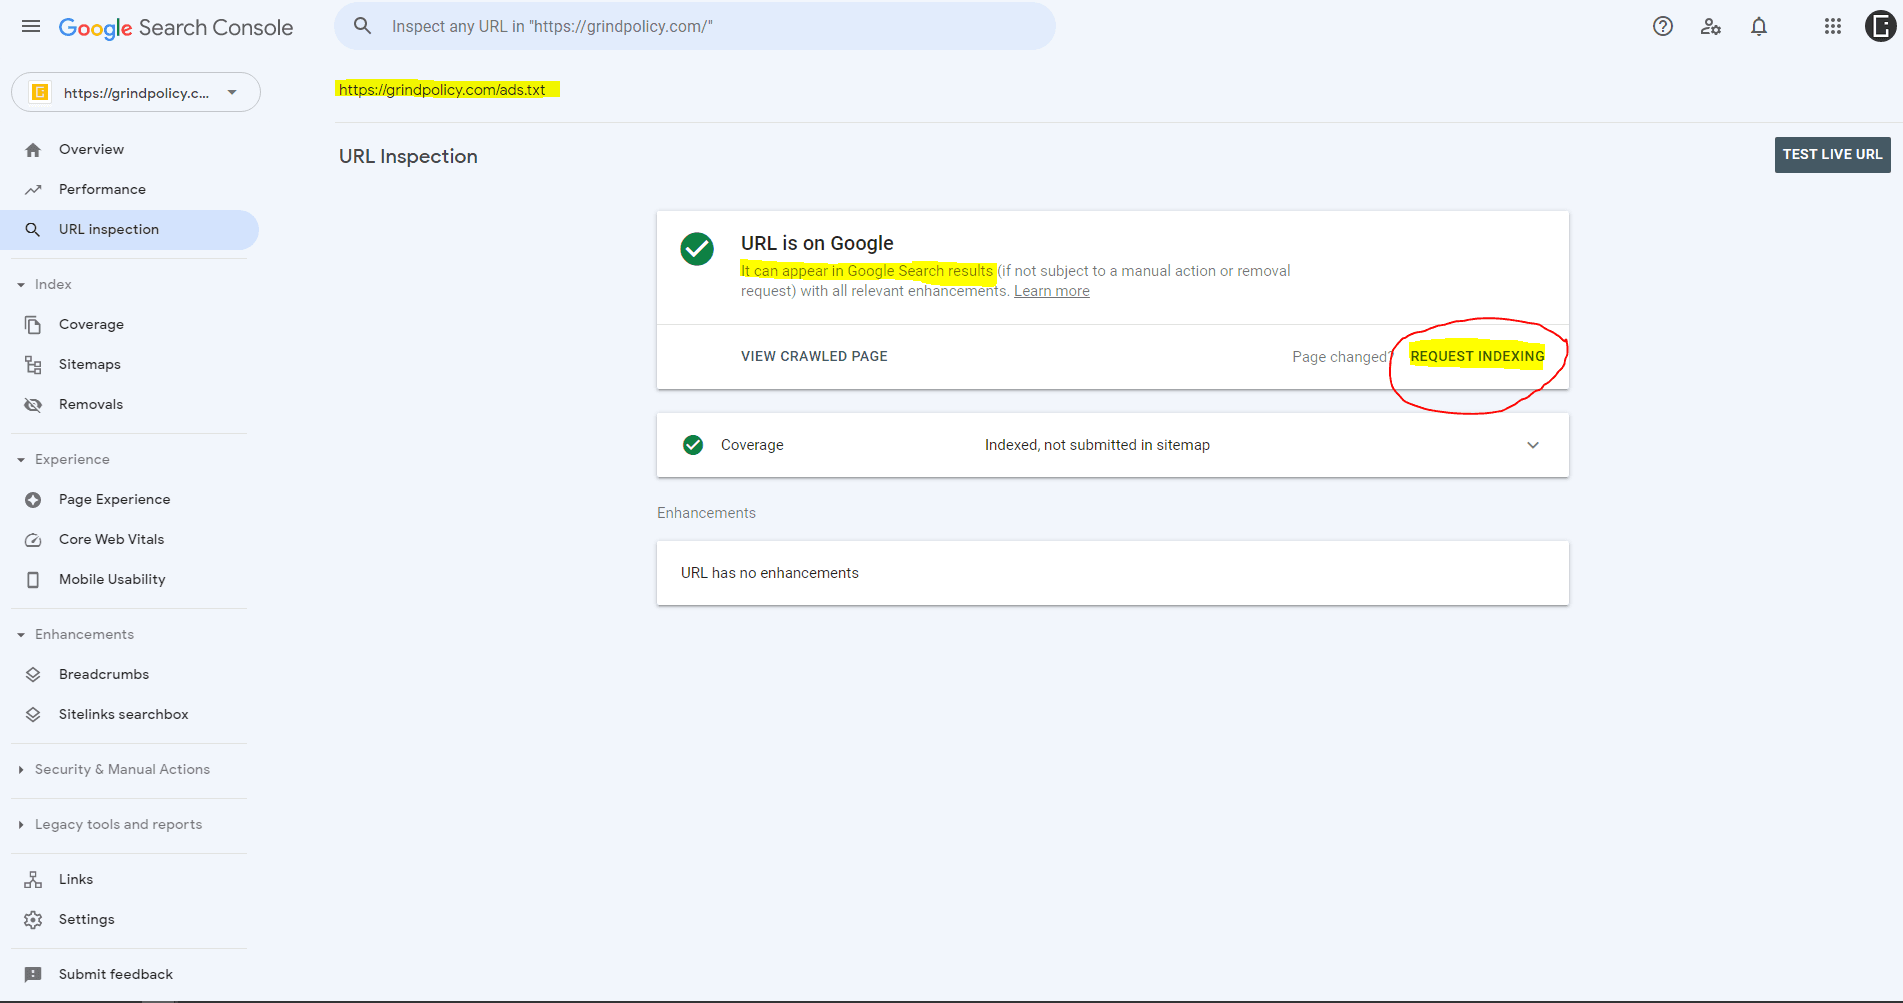Open the hamburger main menu
Screen dimensions: 1903x1003
(31, 27)
